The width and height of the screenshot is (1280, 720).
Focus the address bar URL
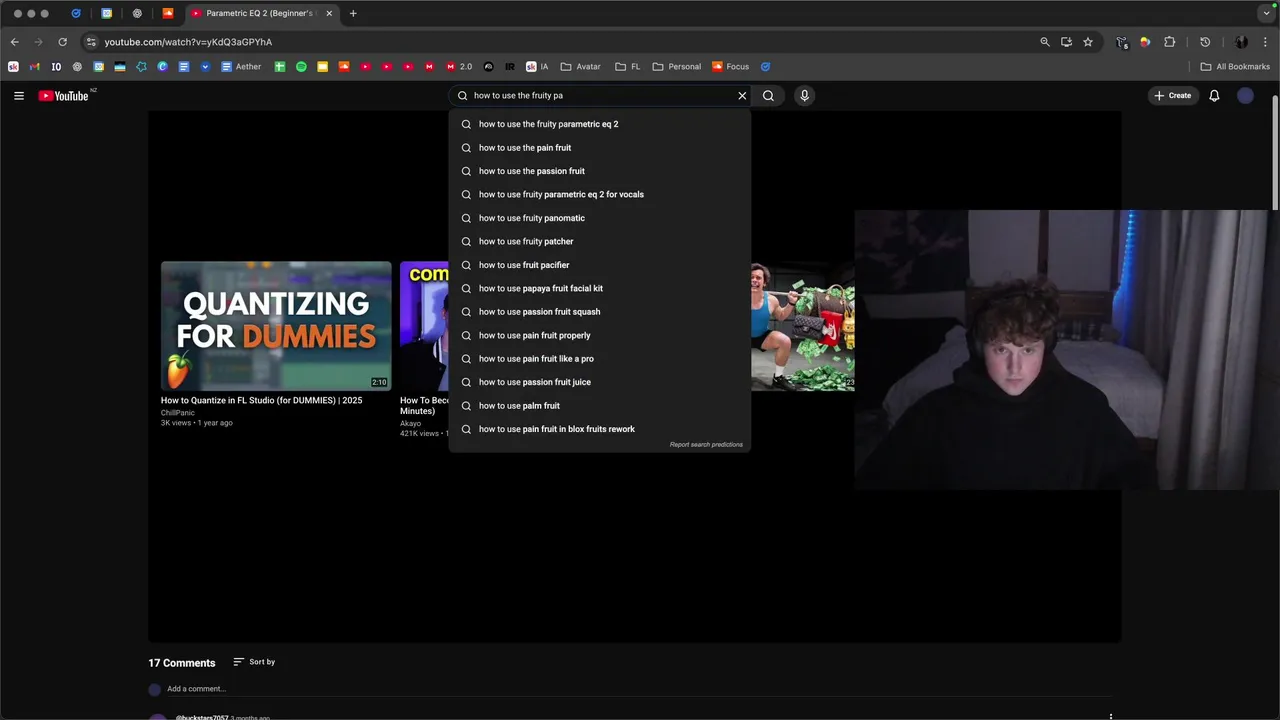pyautogui.click(x=188, y=42)
